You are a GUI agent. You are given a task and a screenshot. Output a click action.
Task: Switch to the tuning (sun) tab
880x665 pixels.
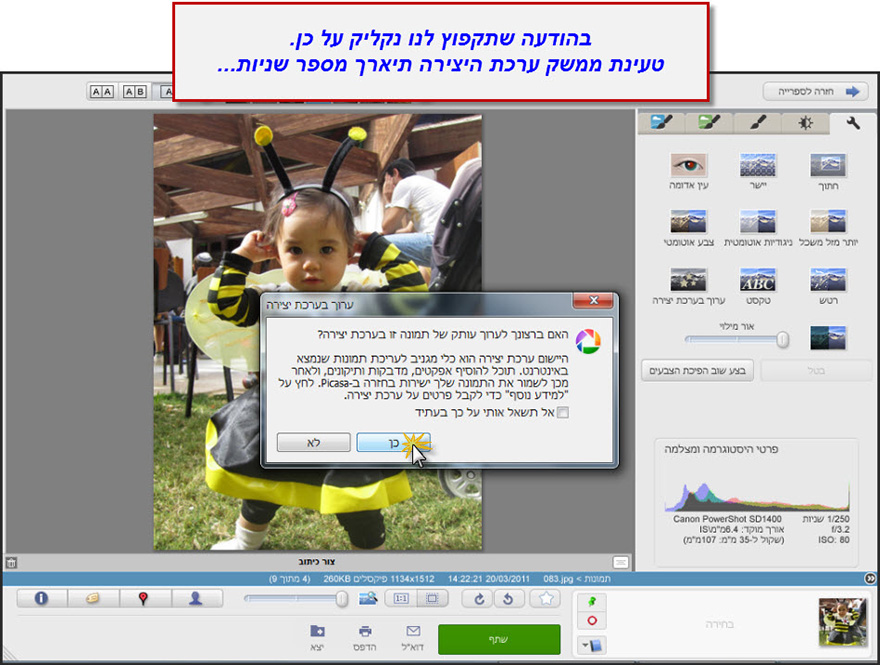(x=804, y=121)
